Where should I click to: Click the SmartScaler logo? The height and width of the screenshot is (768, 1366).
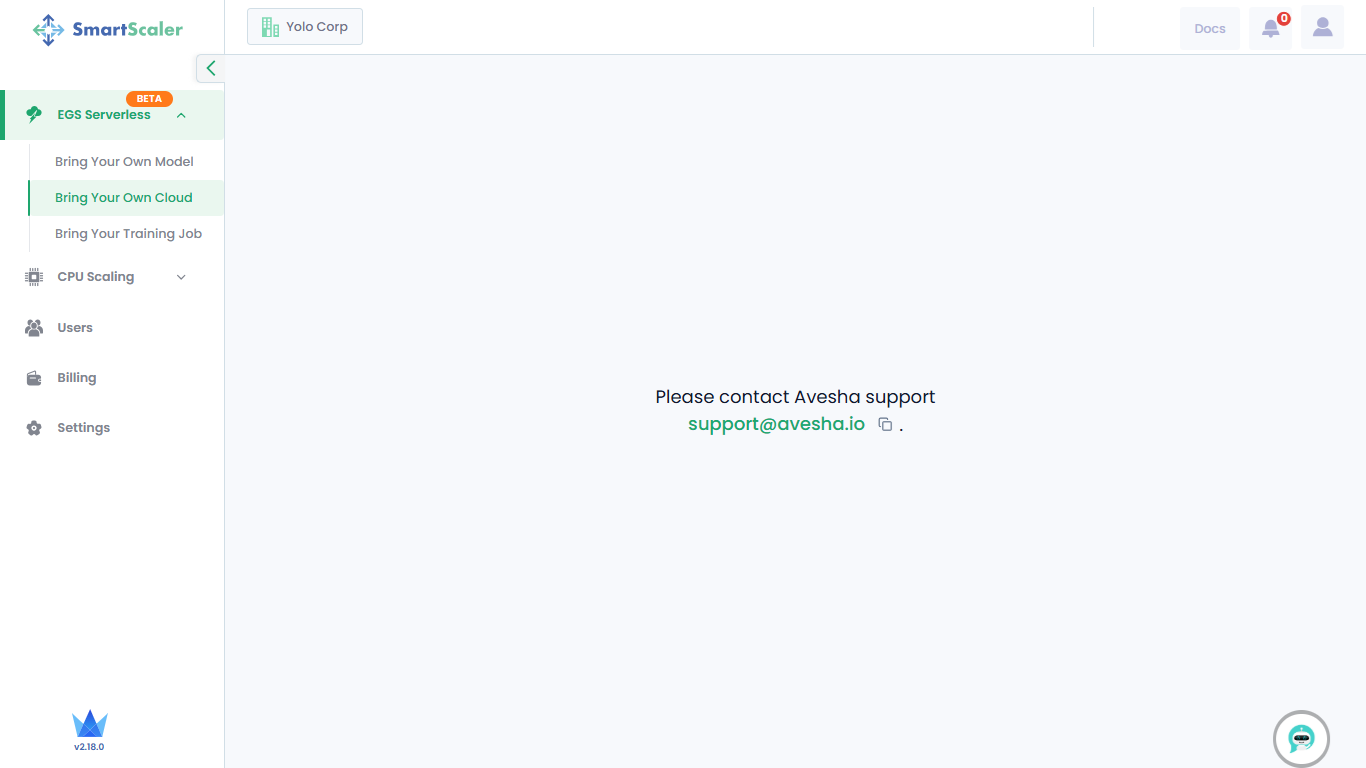point(108,29)
